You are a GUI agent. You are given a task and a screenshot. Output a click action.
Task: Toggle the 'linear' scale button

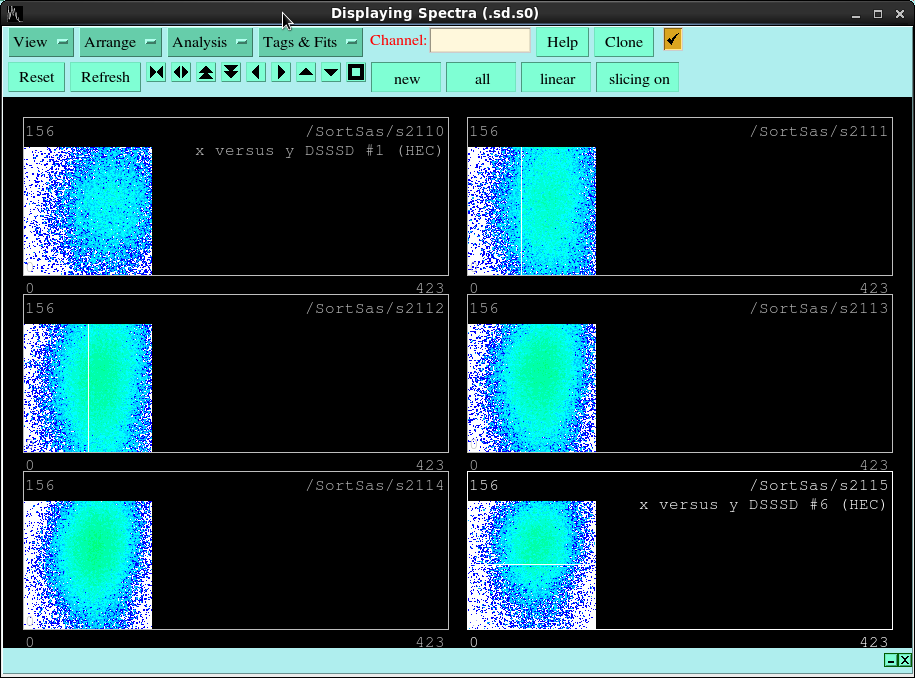(x=557, y=79)
